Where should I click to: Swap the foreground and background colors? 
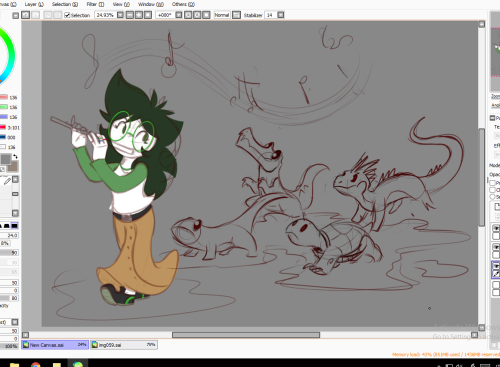click(x=15, y=156)
